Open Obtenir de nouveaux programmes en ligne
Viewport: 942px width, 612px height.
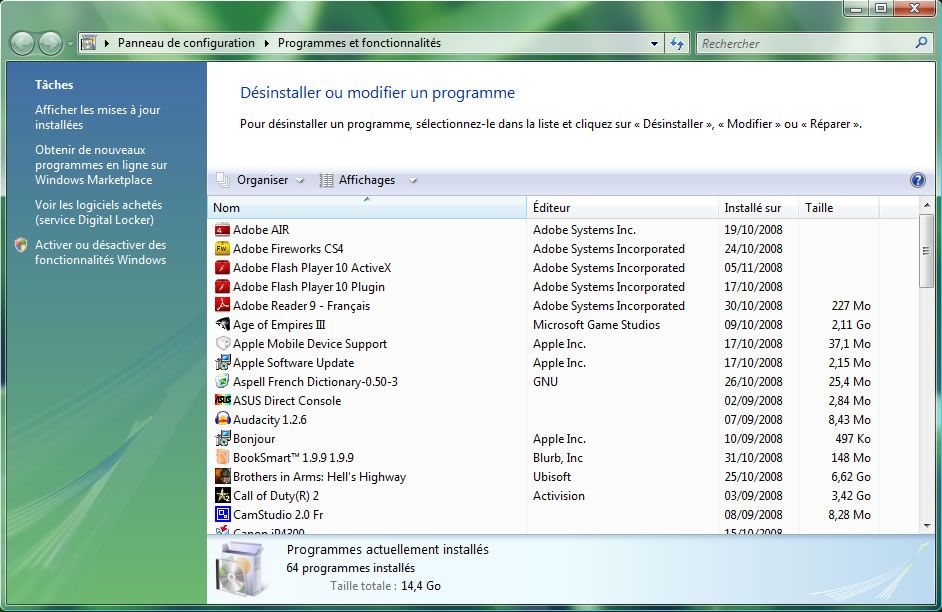tap(101, 165)
